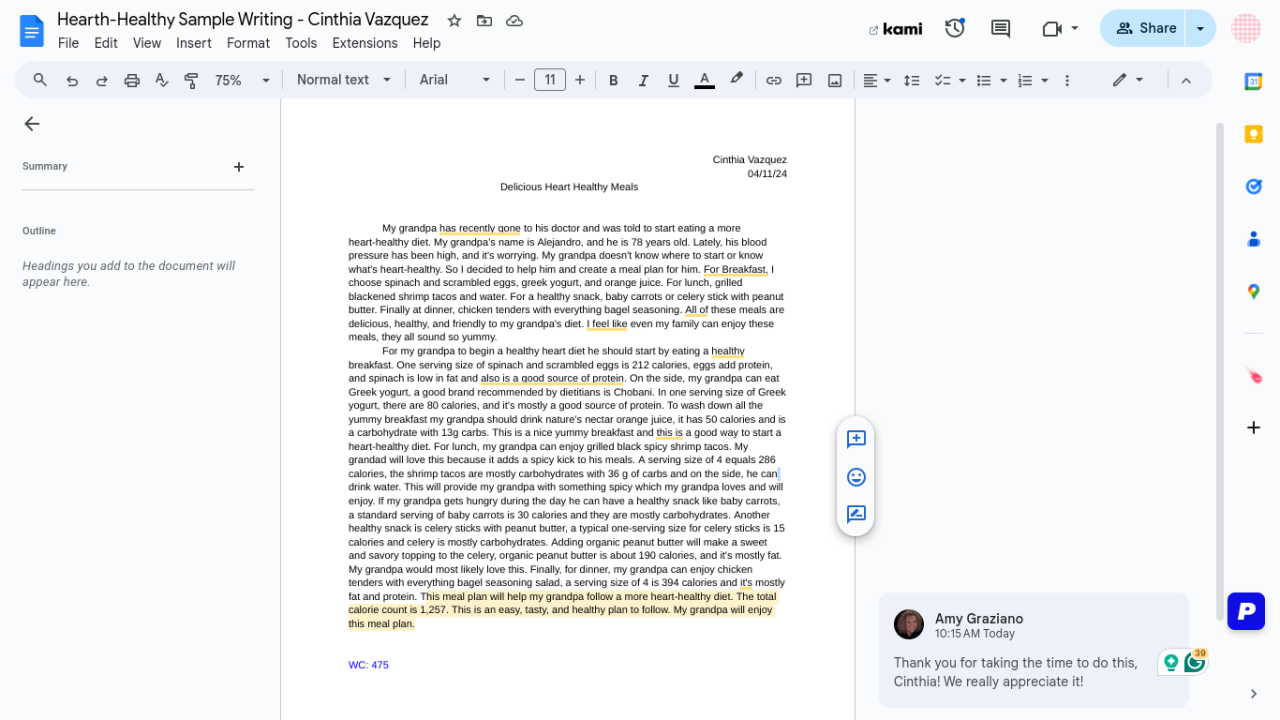Open the File menu
Screen dimensions: 1280x720
coord(68,43)
